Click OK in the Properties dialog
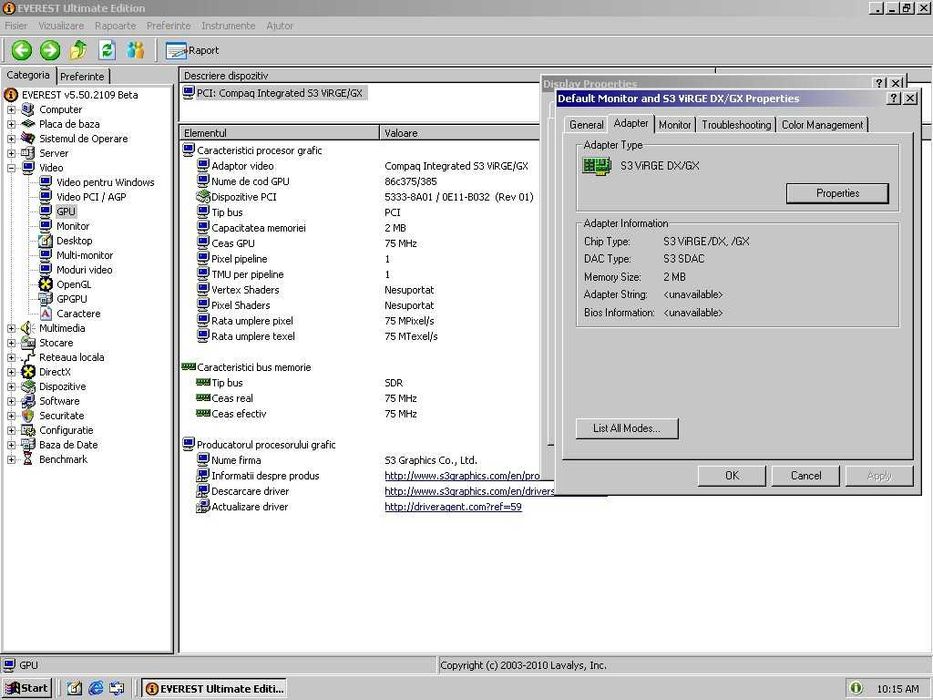This screenshot has width=933, height=700. click(x=732, y=476)
